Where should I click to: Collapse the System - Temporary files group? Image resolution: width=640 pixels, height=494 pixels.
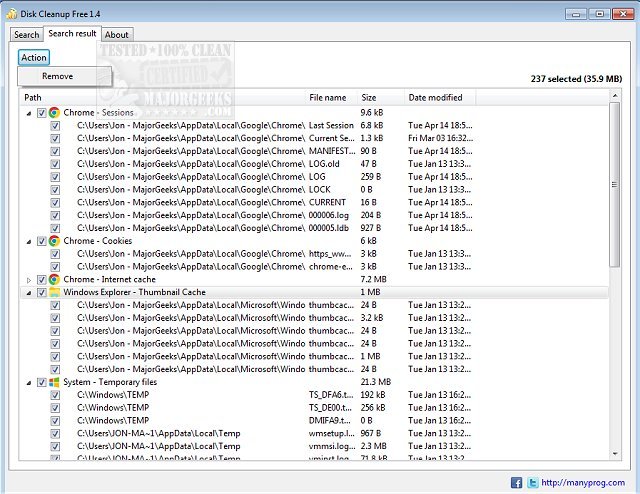pyautogui.click(x=29, y=383)
